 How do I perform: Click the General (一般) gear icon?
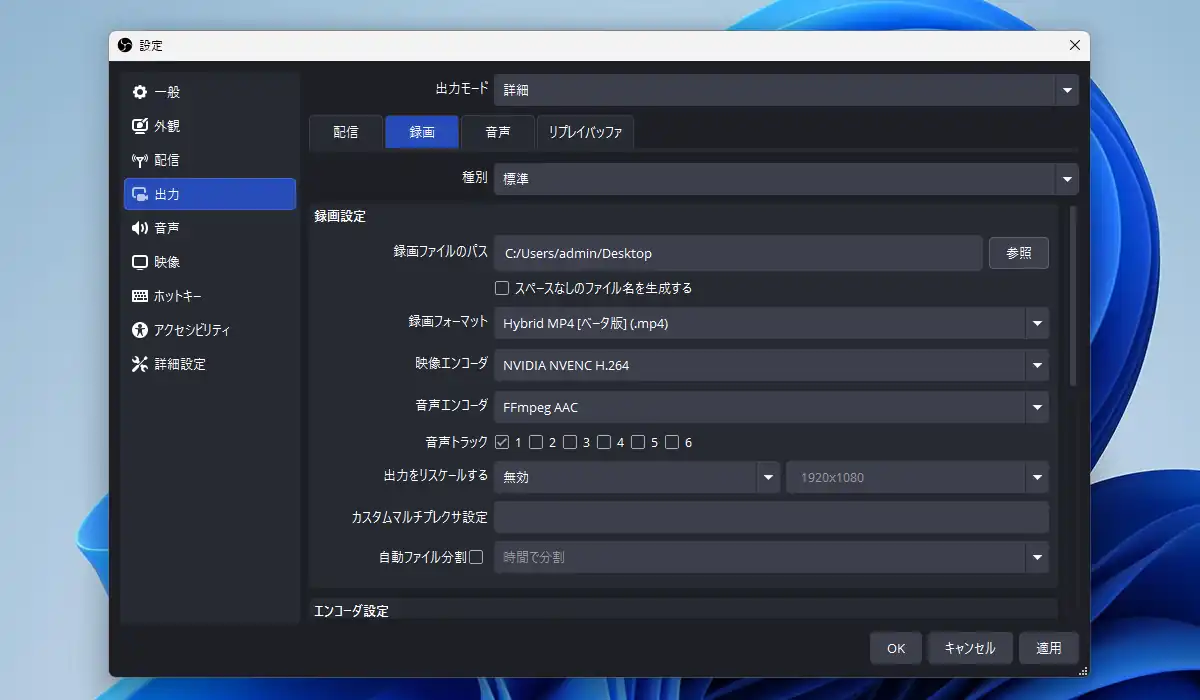pos(140,92)
